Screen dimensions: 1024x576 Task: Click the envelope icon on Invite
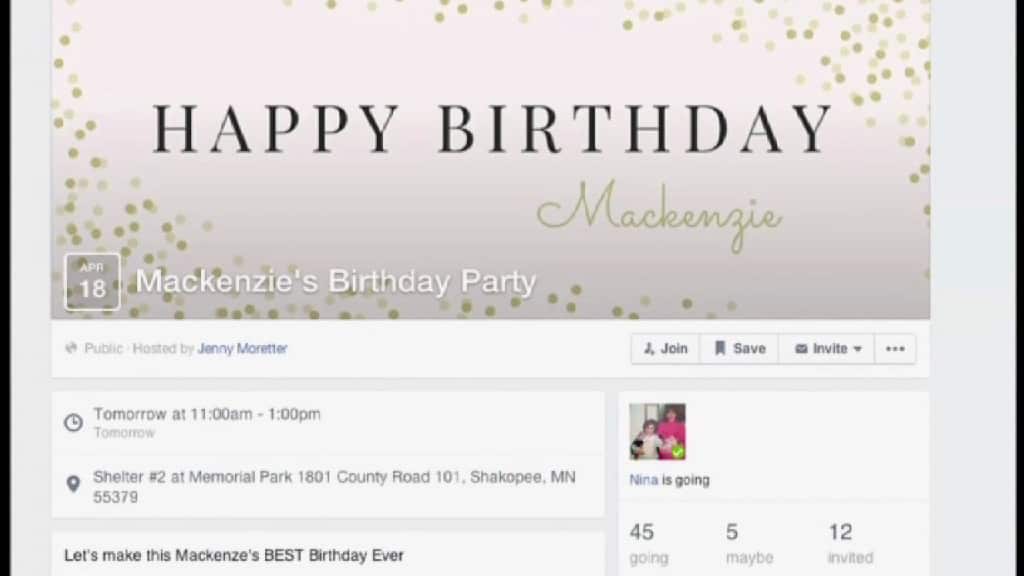pyautogui.click(x=801, y=349)
